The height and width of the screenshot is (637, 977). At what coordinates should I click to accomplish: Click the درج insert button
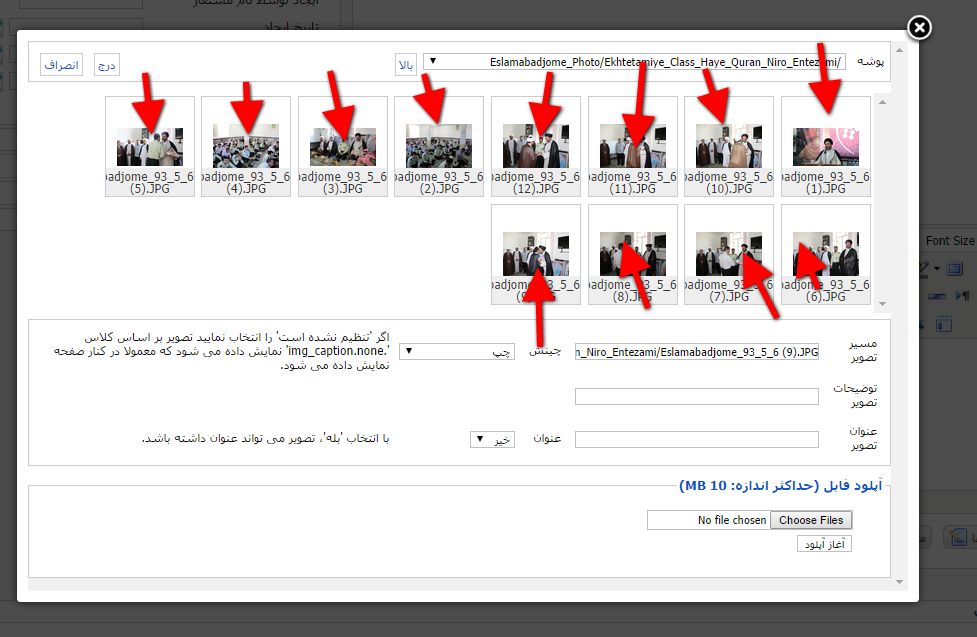pyautogui.click(x=107, y=65)
